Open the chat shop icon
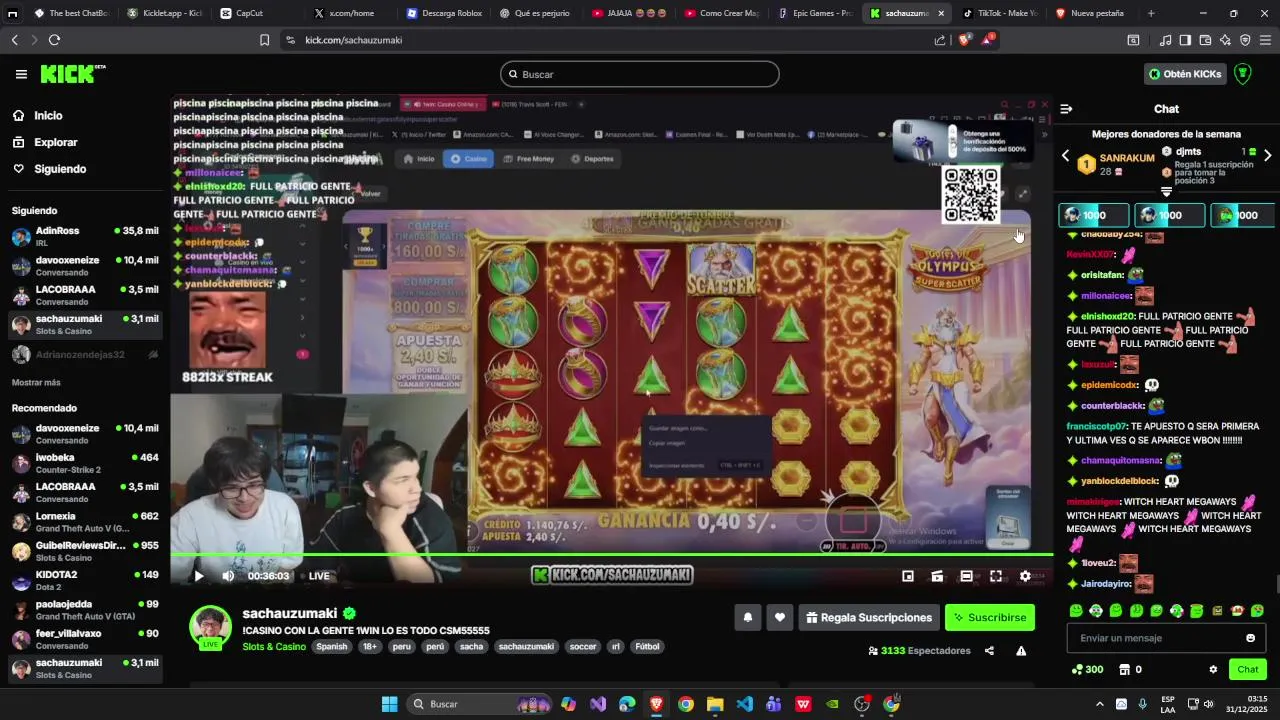The width and height of the screenshot is (1280, 720). click(x=1124, y=670)
